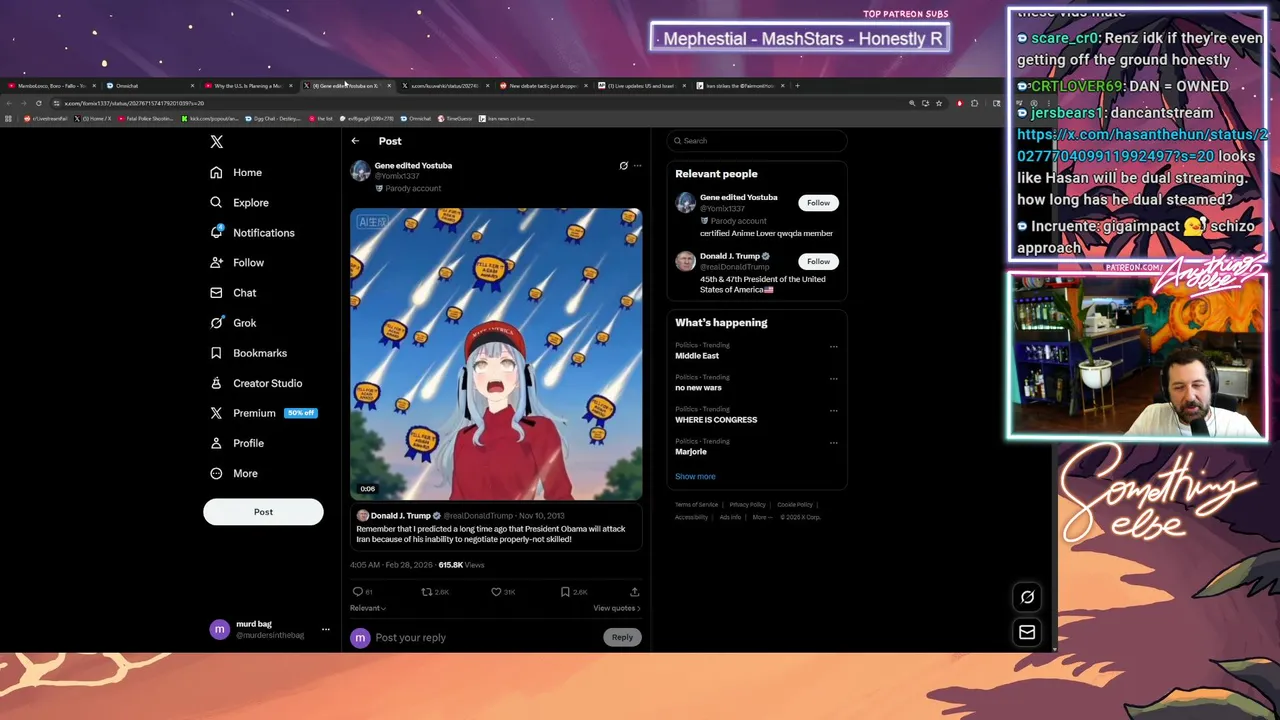Switch to the Omnichat browser tab
1280x720 pixels.
click(150, 86)
